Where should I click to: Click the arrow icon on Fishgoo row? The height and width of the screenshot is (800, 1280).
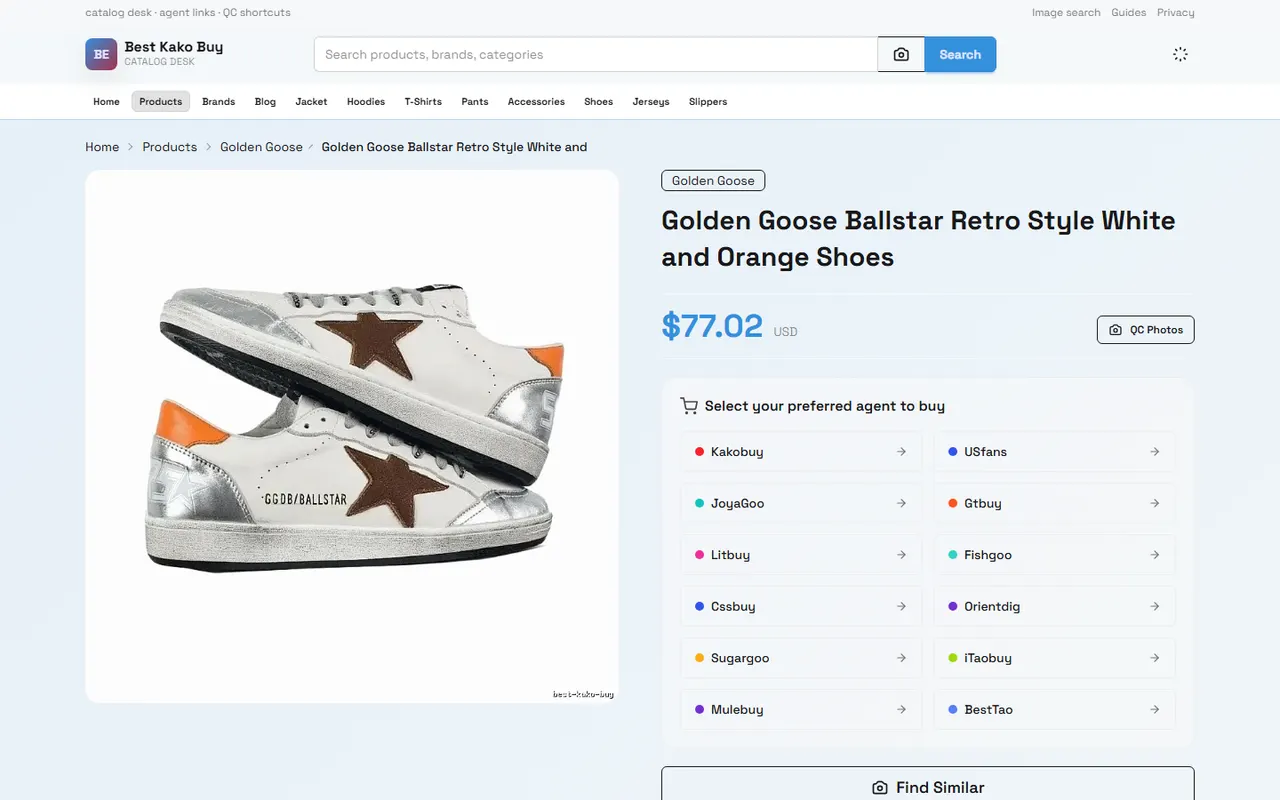coord(1154,555)
